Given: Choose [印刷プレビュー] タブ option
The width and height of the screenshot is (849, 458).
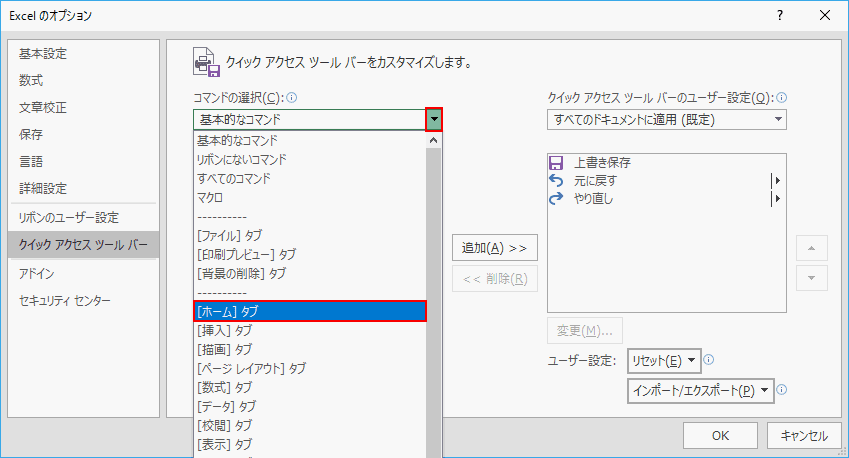Looking at the screenshot, I should (310, 254).
